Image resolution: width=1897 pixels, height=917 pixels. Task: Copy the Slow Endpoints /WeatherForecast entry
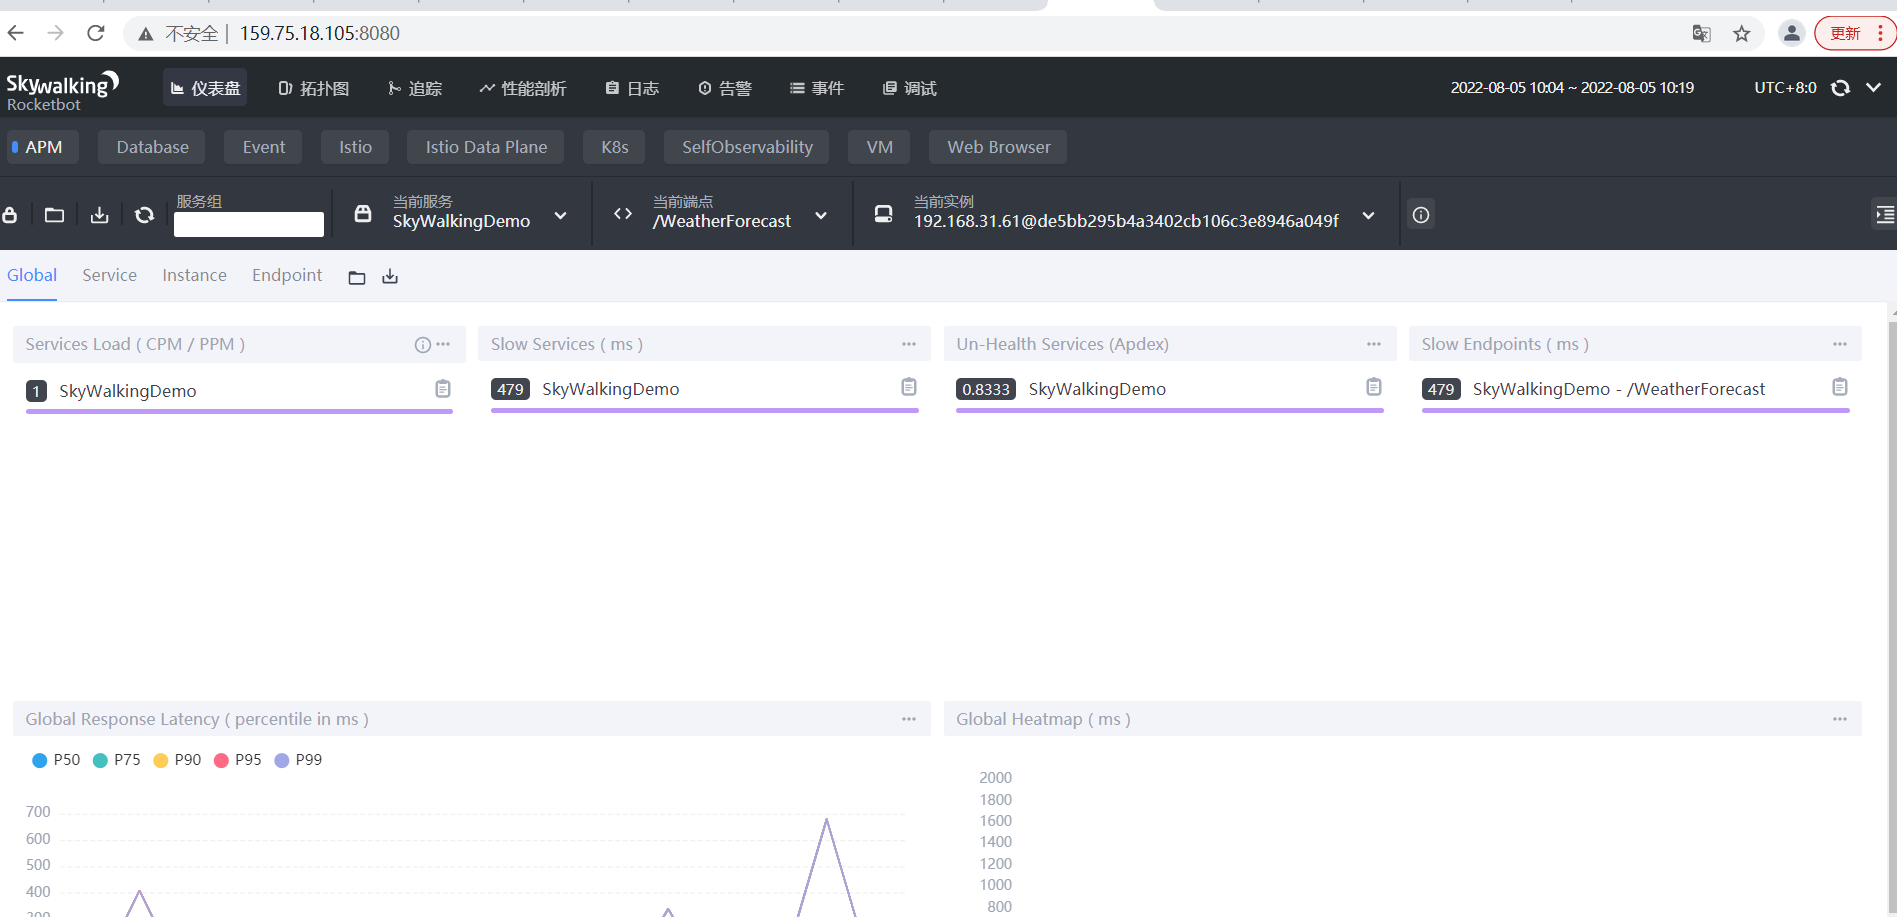coord(1840,387)
